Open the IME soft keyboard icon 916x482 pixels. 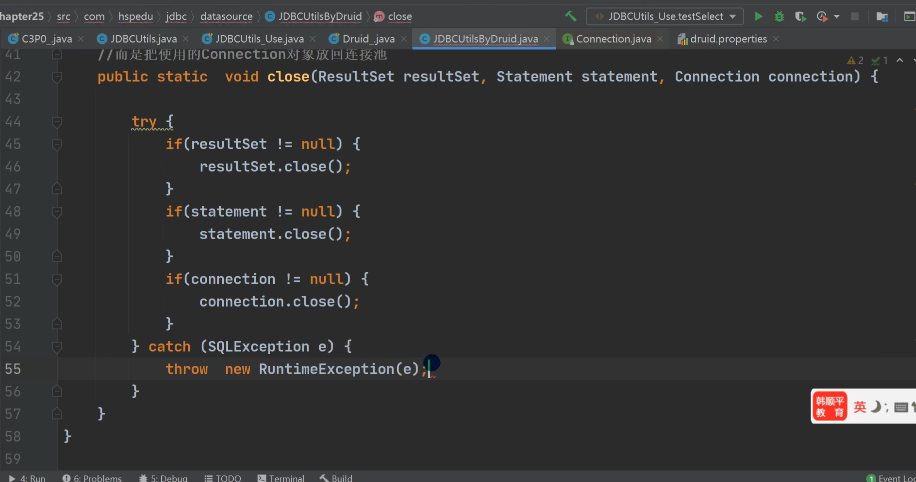(x=901, y=407)
